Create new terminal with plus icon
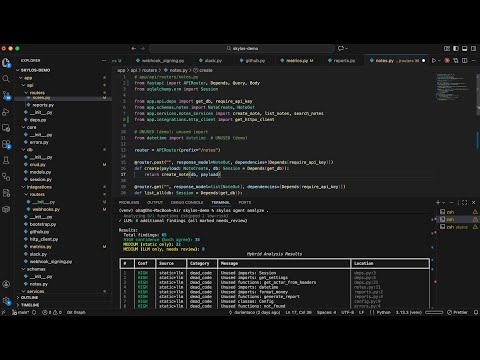Viewport: 480px width, 360px height. (x=438, y=202)
